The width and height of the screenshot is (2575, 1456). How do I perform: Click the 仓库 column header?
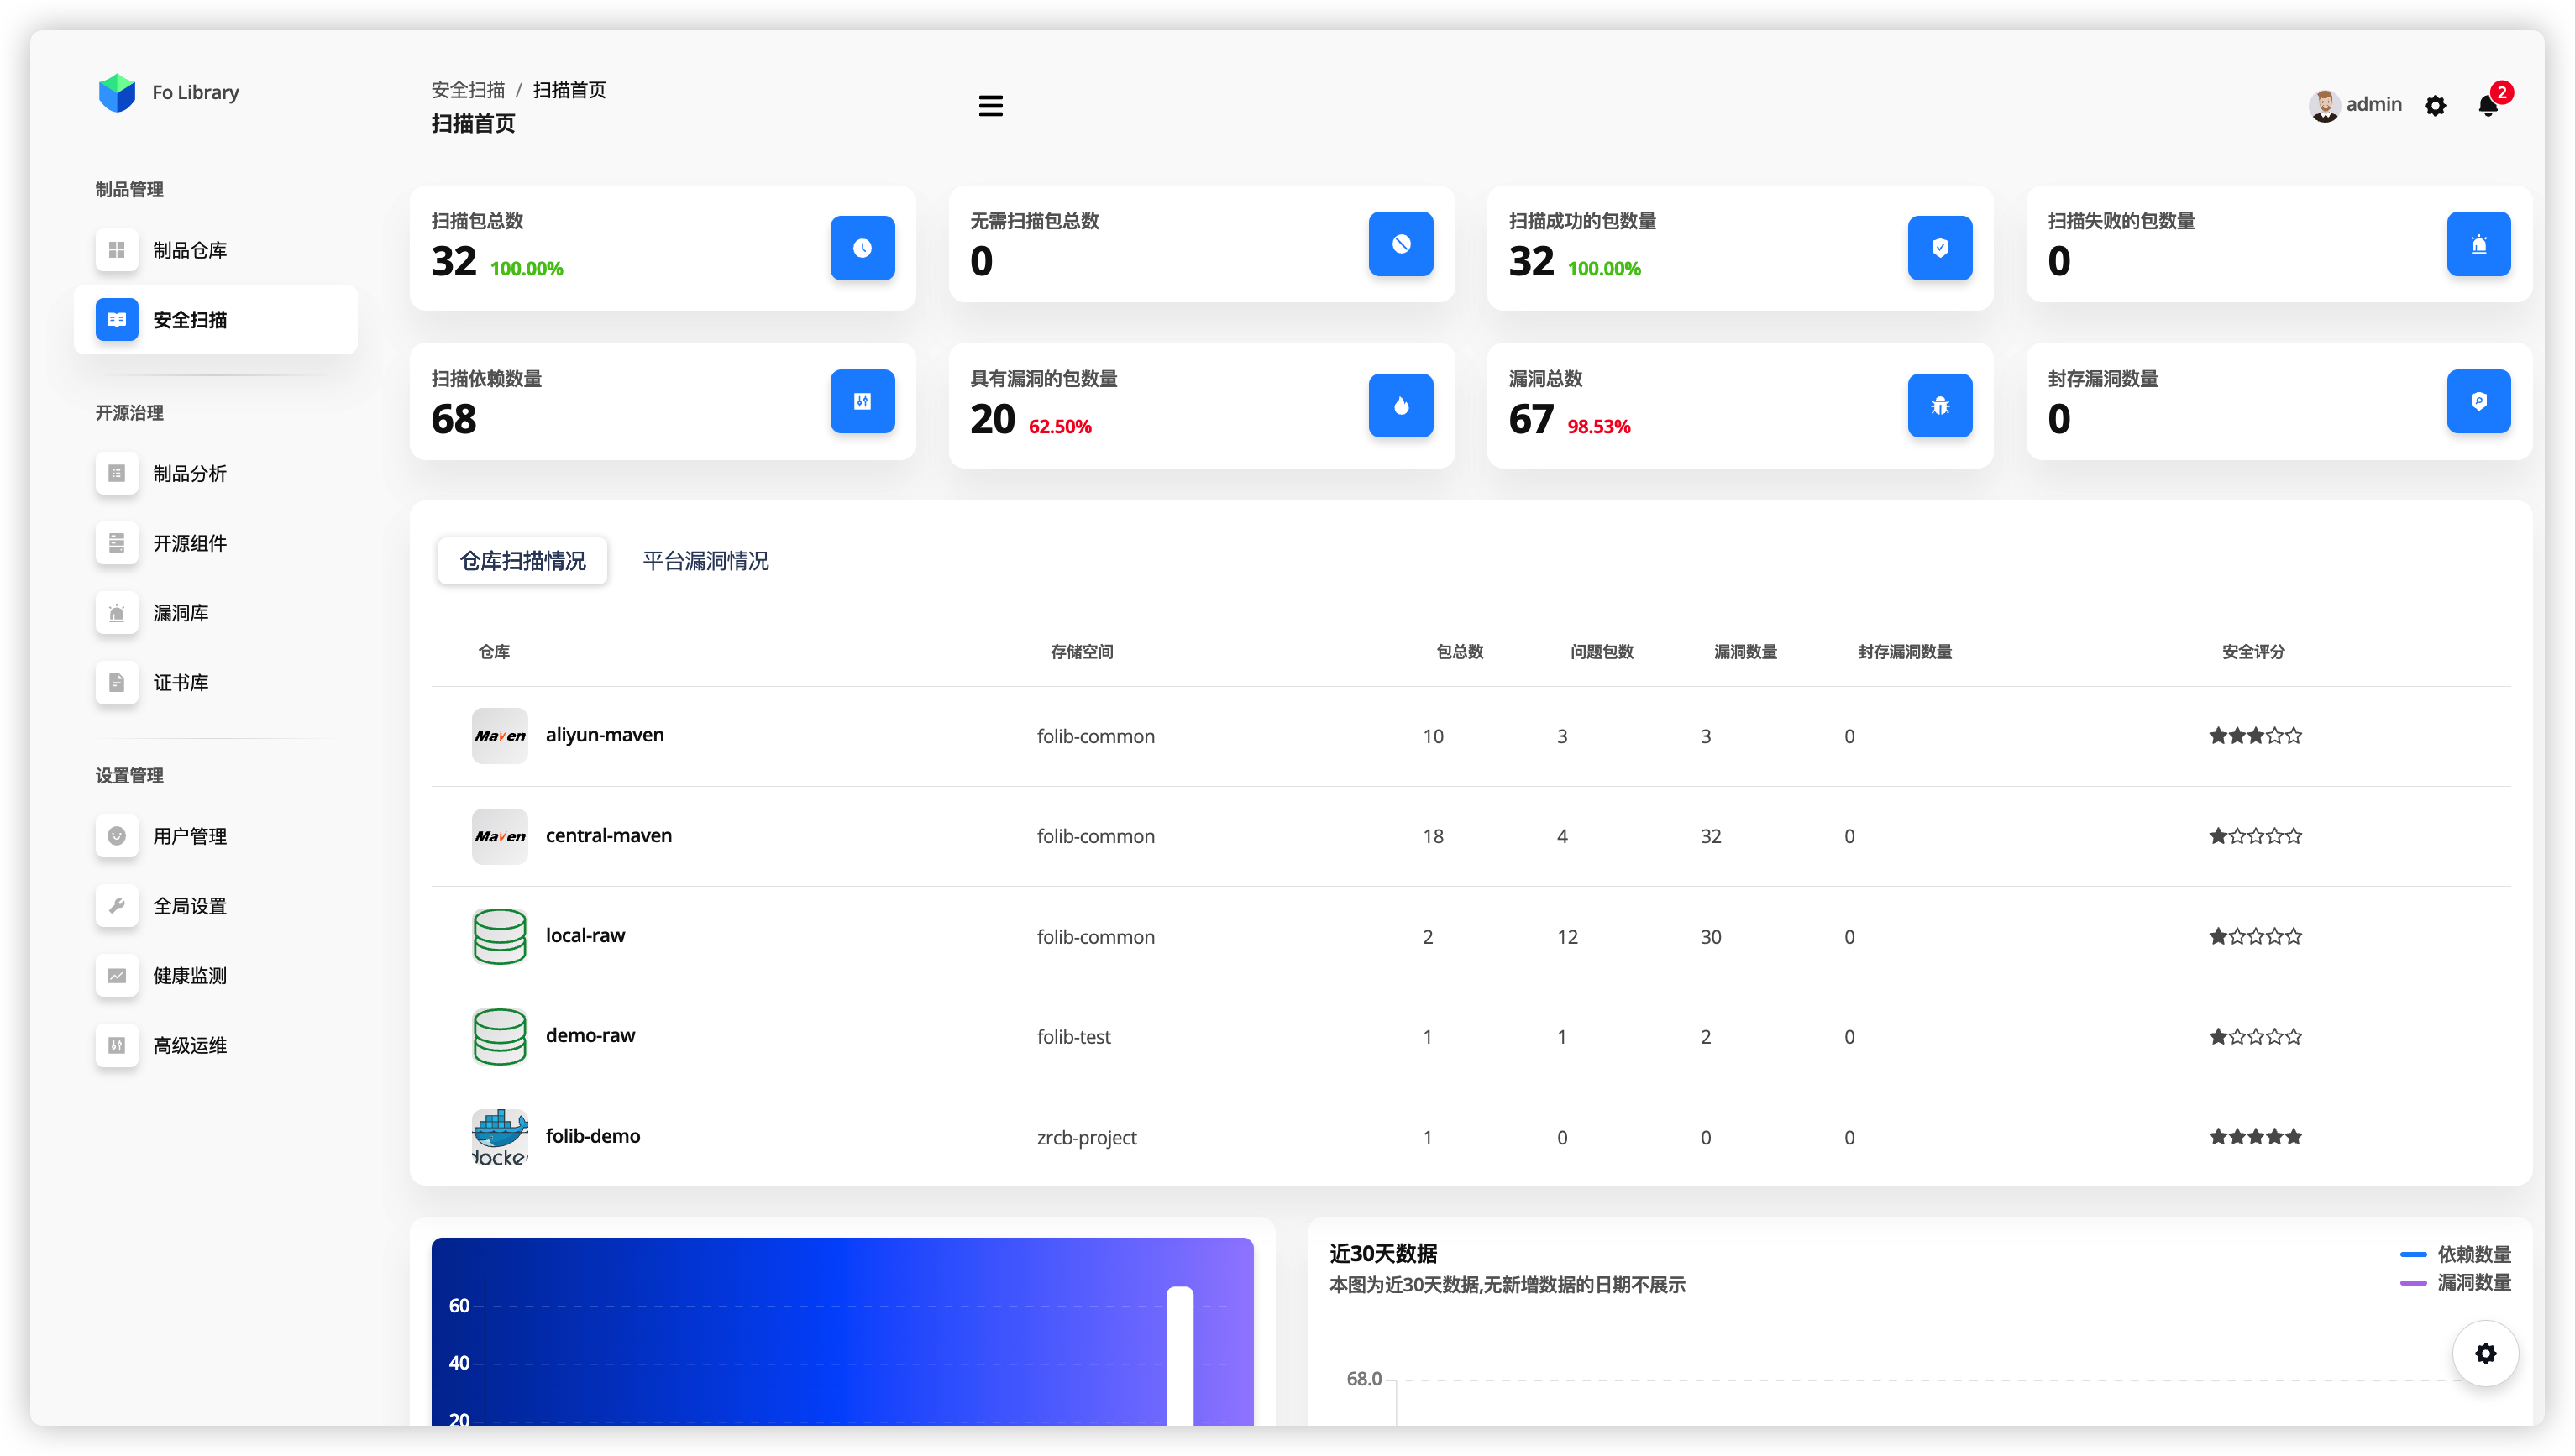click(494, 652)
